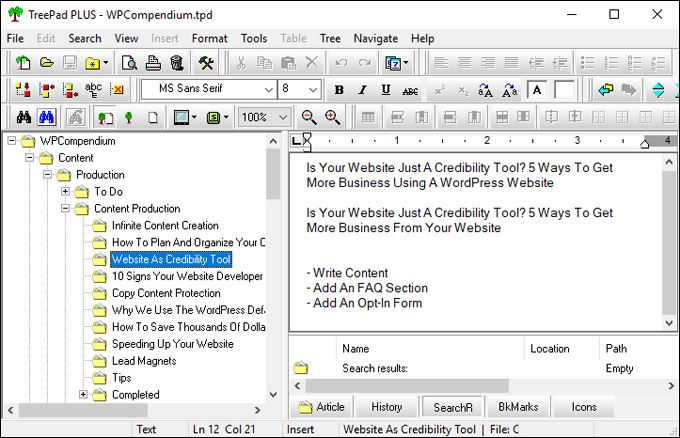680x438 pixels.
Task: Select Copy Content Protection node
Action: [166, 293]
